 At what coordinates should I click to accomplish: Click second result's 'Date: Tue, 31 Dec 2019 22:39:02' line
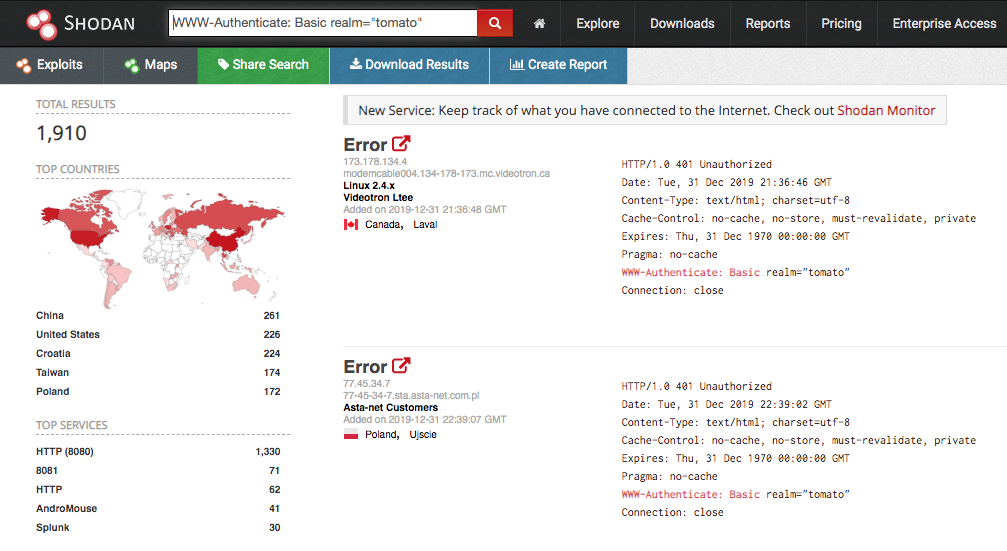726,405
